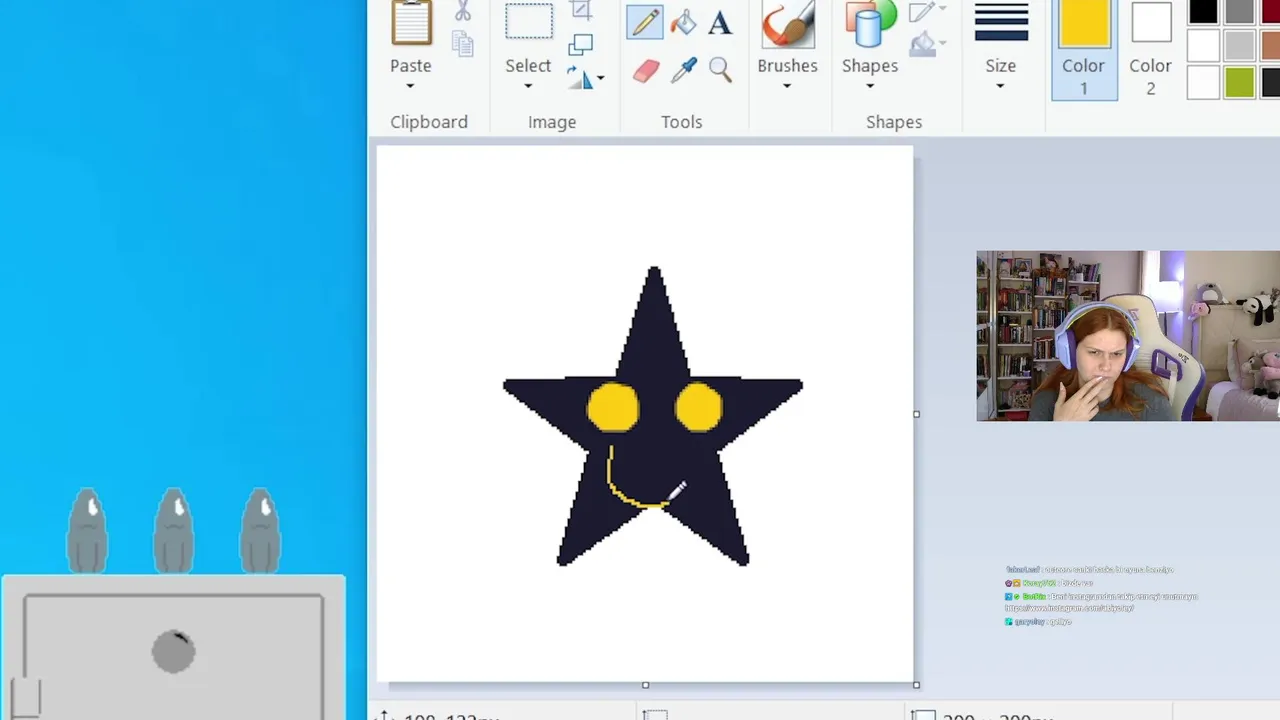Click the Instagram link in chat overlay
This screenshot has height=720, width=1280.
tap(1069, 608)
